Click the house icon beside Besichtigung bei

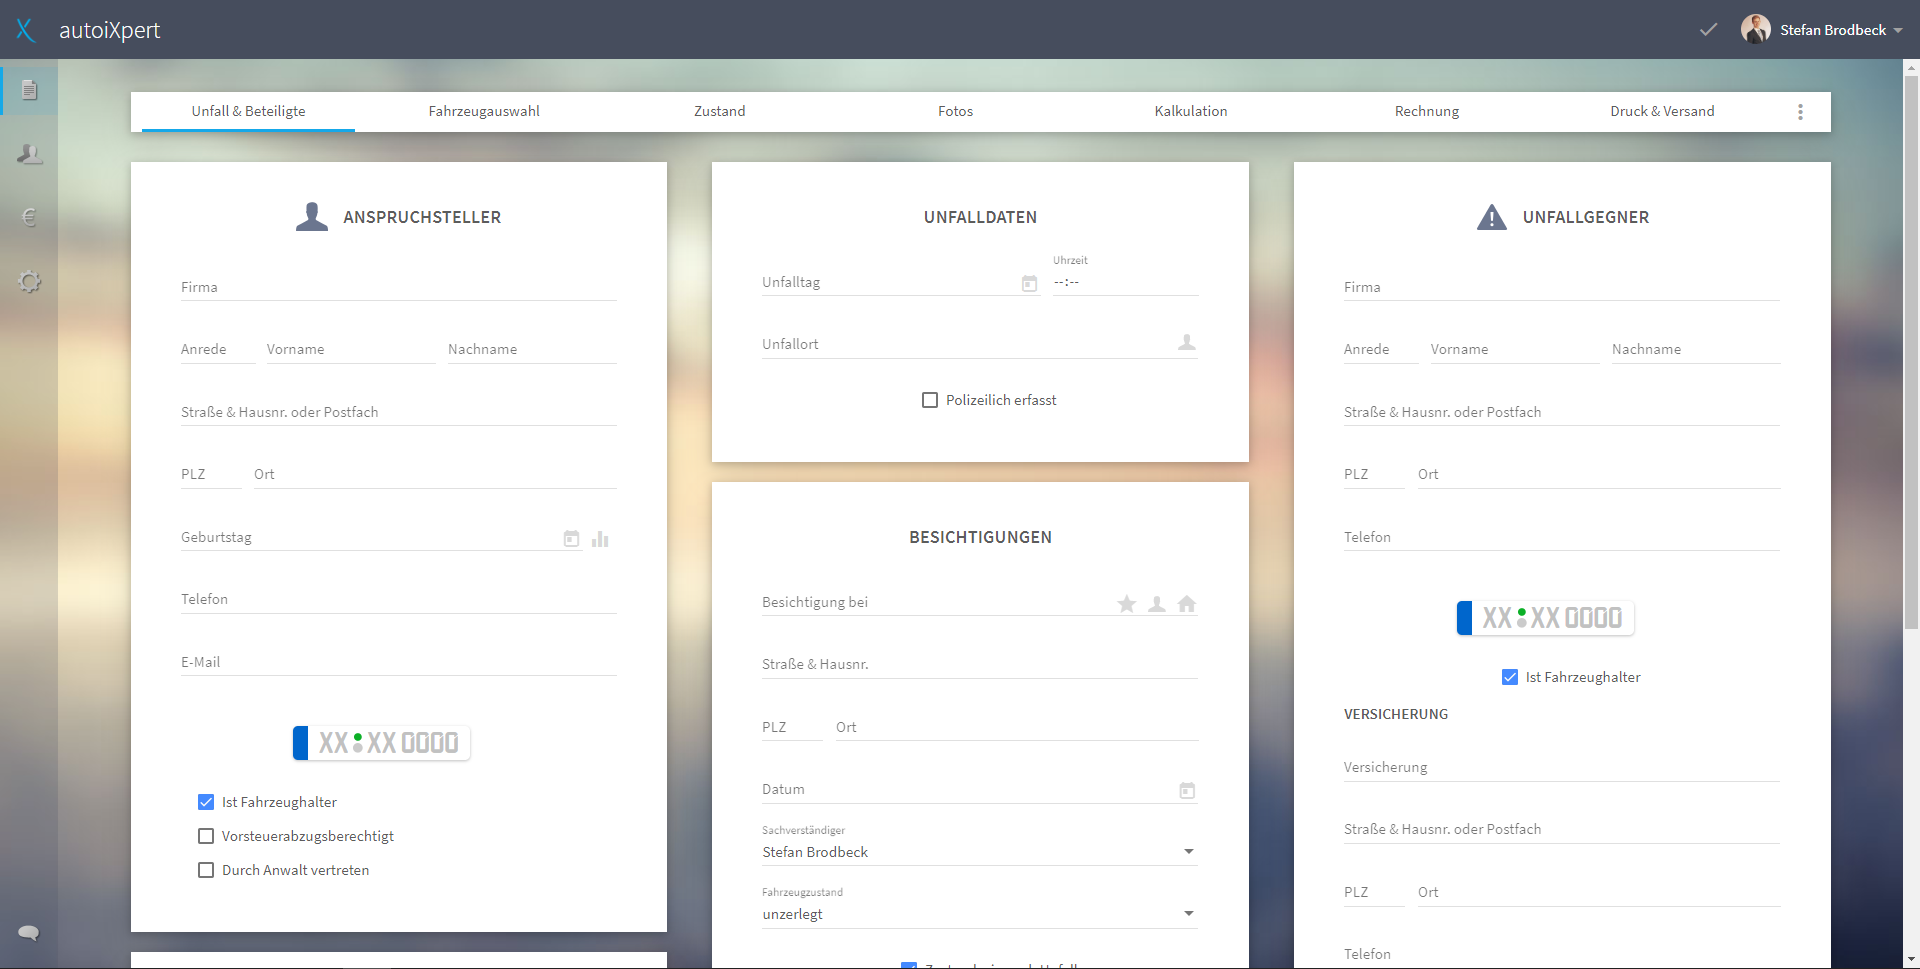coord(1187,604)
